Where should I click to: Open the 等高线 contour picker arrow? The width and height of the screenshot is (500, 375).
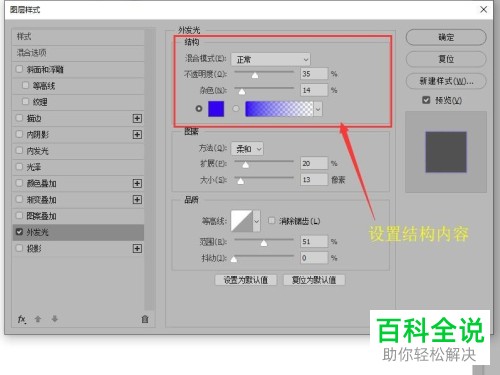pyautogui.click(x=256, y=221)
